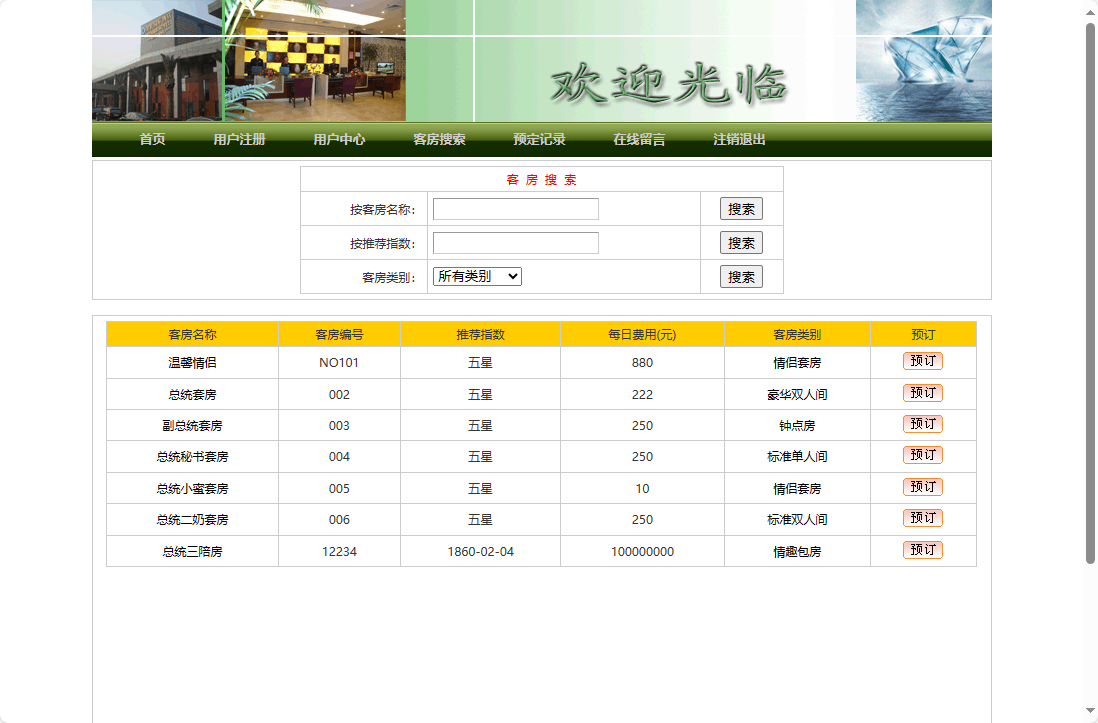Screen dimensions: 1098x723
Task: Click 搜索 next to room name field
Action: click(x=740, y=208)
